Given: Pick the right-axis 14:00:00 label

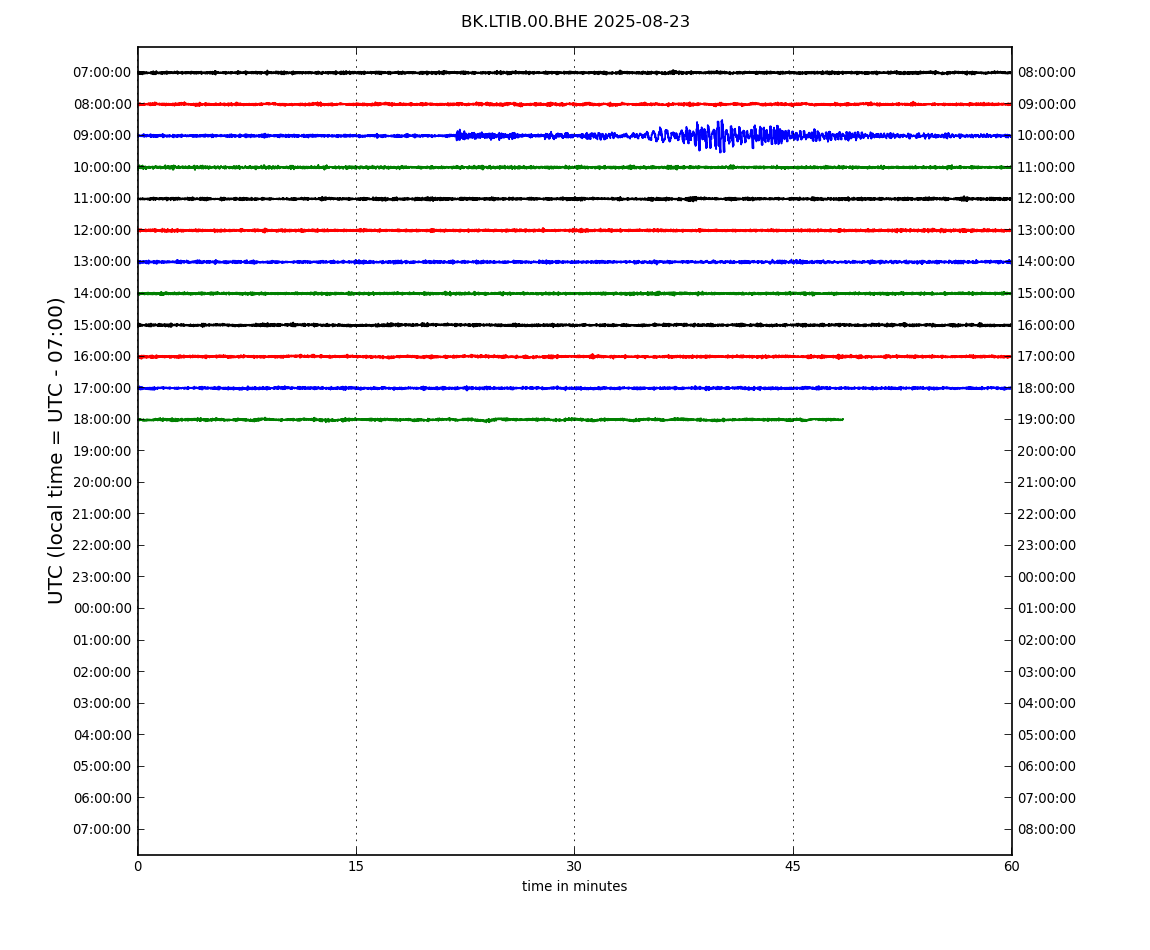Looking at the screenshot, I should click(1047, 262).
